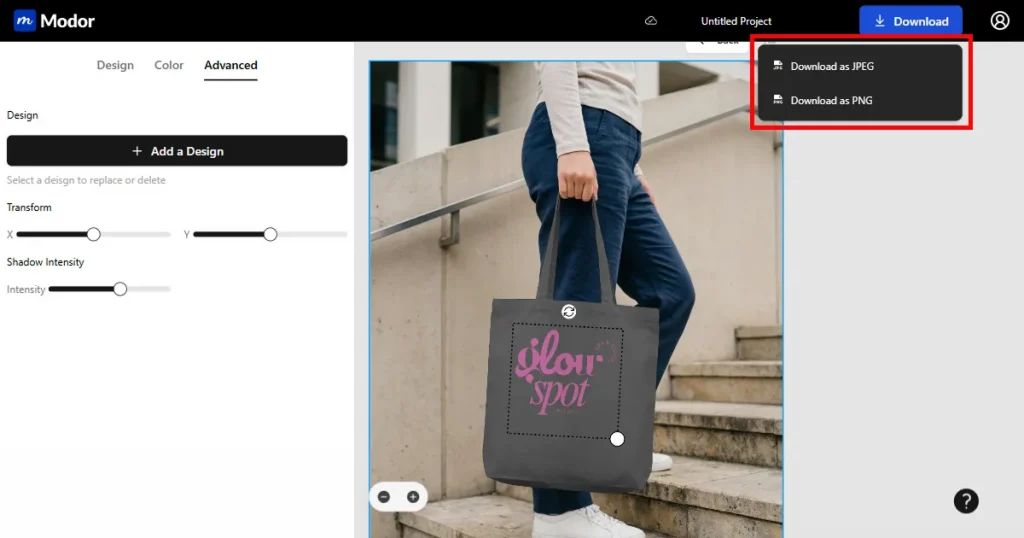Viewport: 1024px width, 538px height.
Task: Click the Shadow Intensity slider handle
Action: [120, 289]
